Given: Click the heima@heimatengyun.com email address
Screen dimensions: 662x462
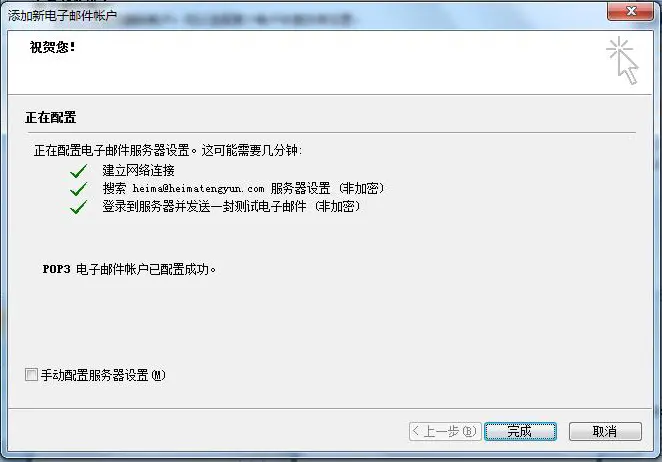Looking at the screenshot, I should click(198, 189).
